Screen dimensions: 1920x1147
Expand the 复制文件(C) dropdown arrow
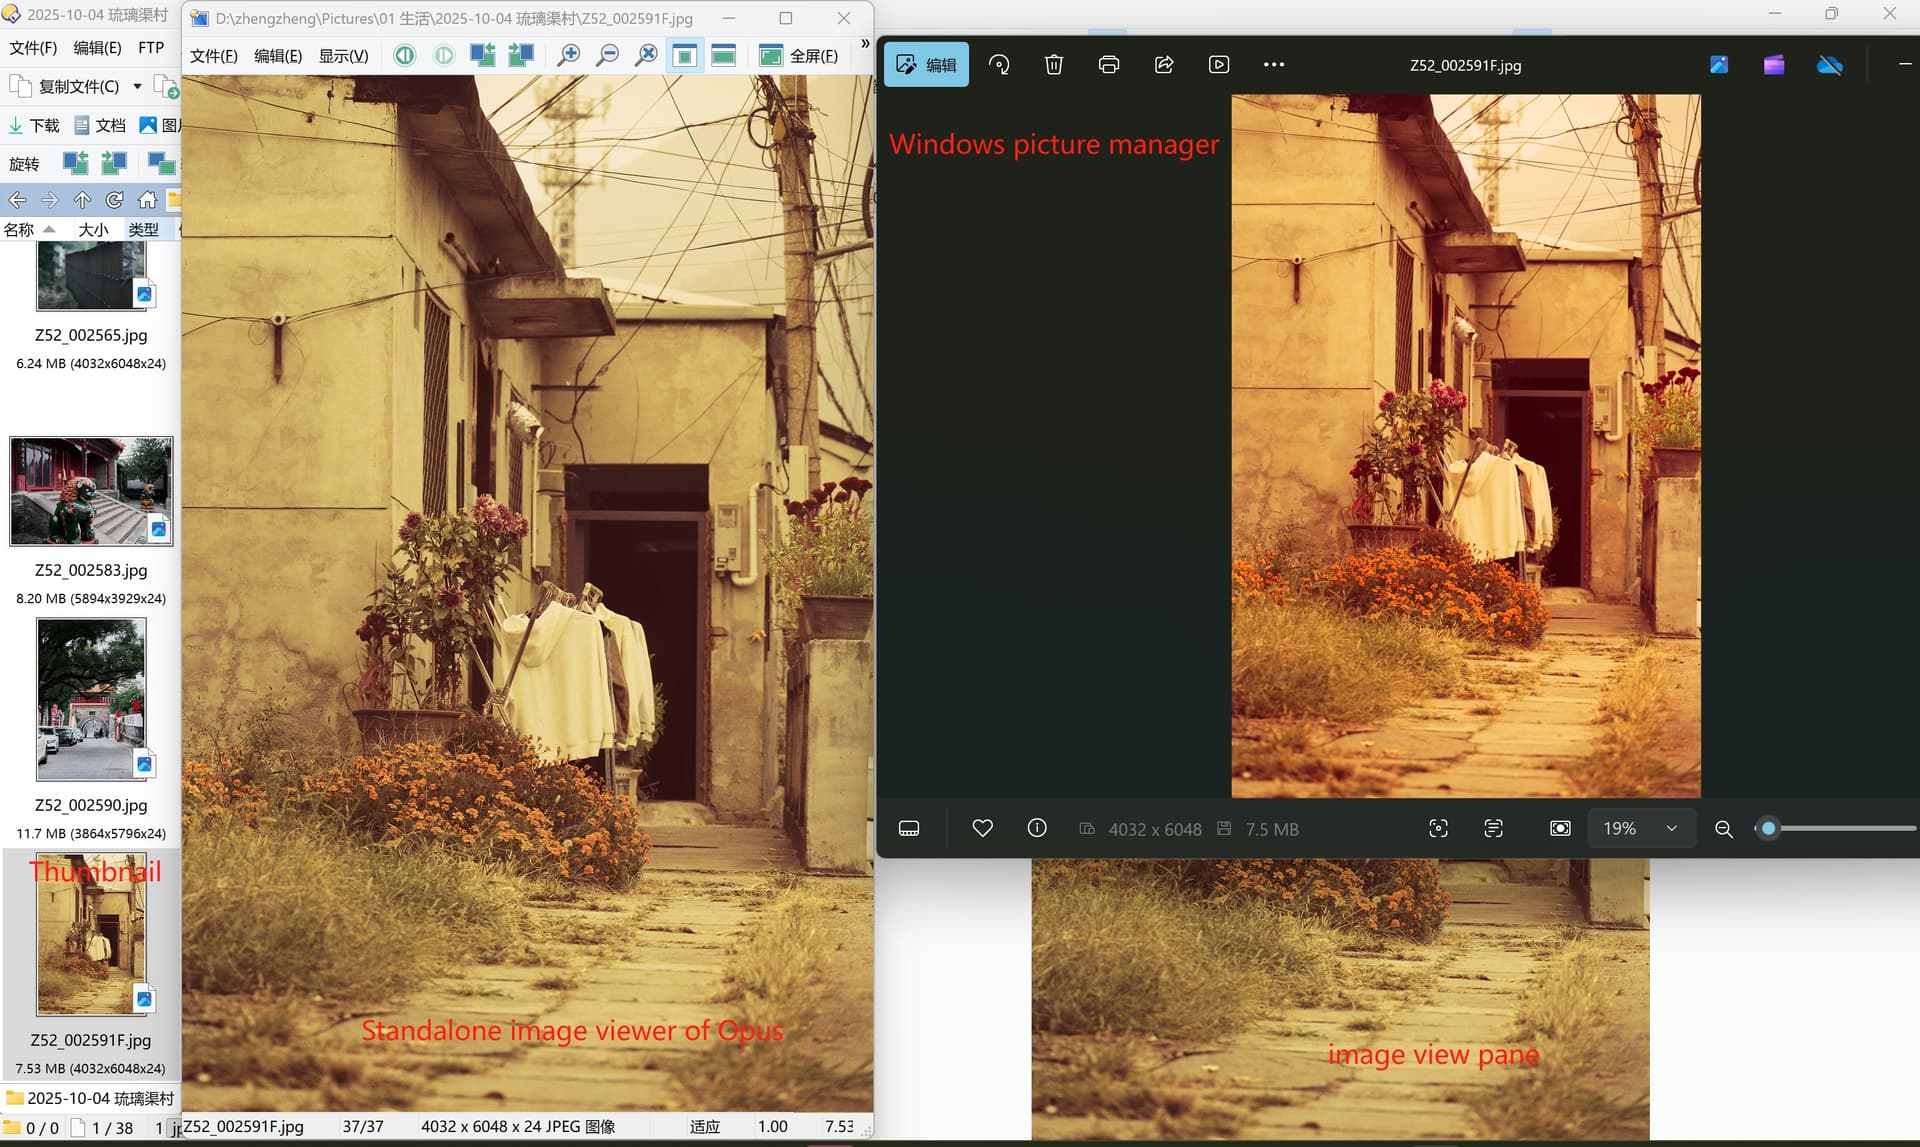click(x=137, y=87)
